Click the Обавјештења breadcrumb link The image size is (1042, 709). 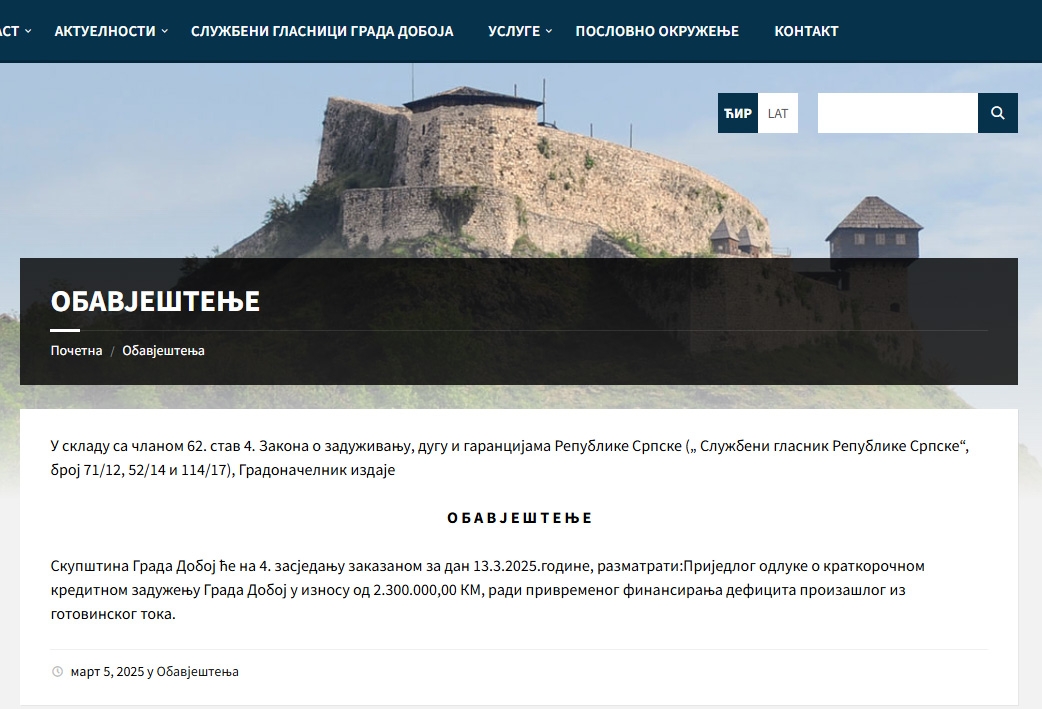[163, 351]
